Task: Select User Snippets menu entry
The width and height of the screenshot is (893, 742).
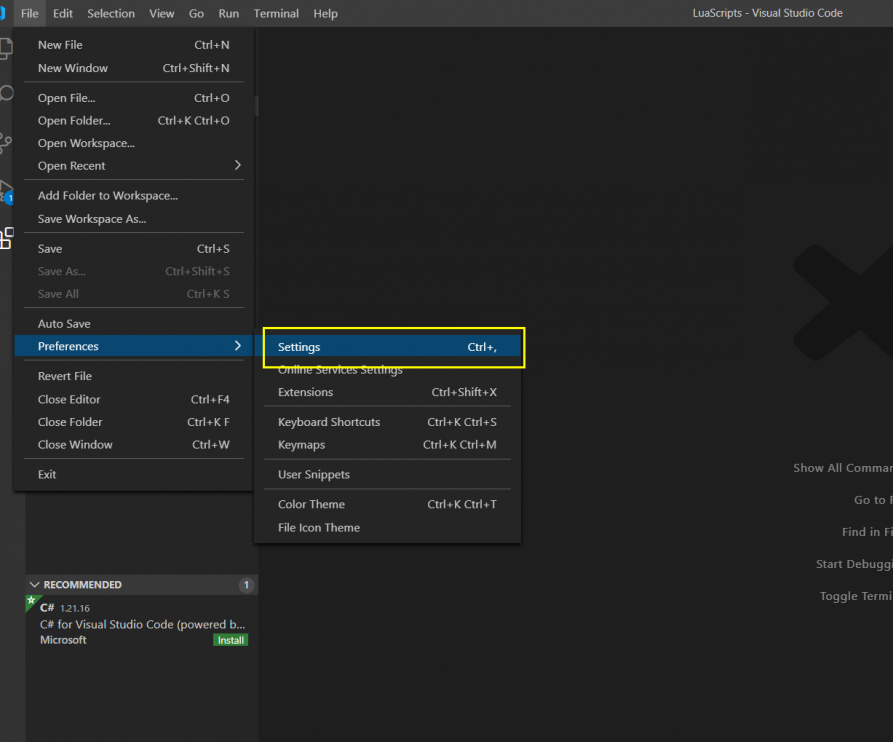Action: [x=313, y=475]
